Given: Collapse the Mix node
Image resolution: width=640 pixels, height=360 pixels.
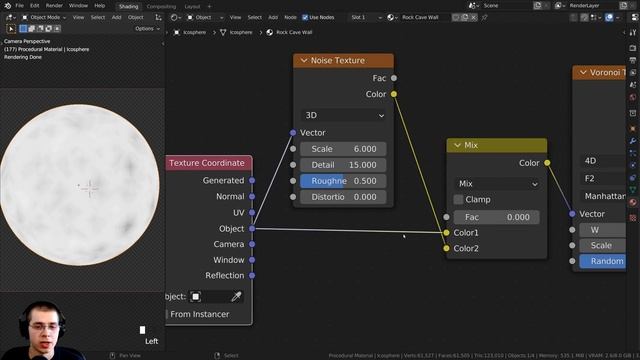Looking at the screenshot, I should (457, 145).
